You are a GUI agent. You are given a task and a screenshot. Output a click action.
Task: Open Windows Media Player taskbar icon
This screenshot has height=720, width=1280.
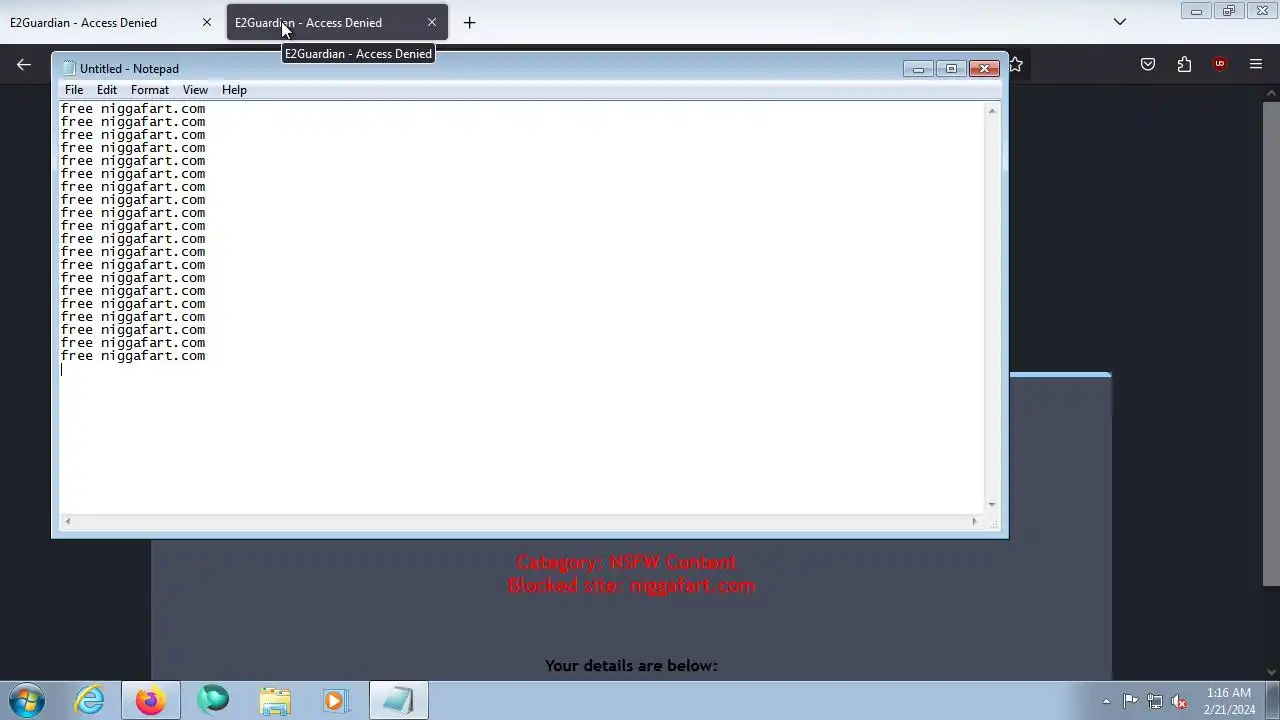(x=336, y=701)
